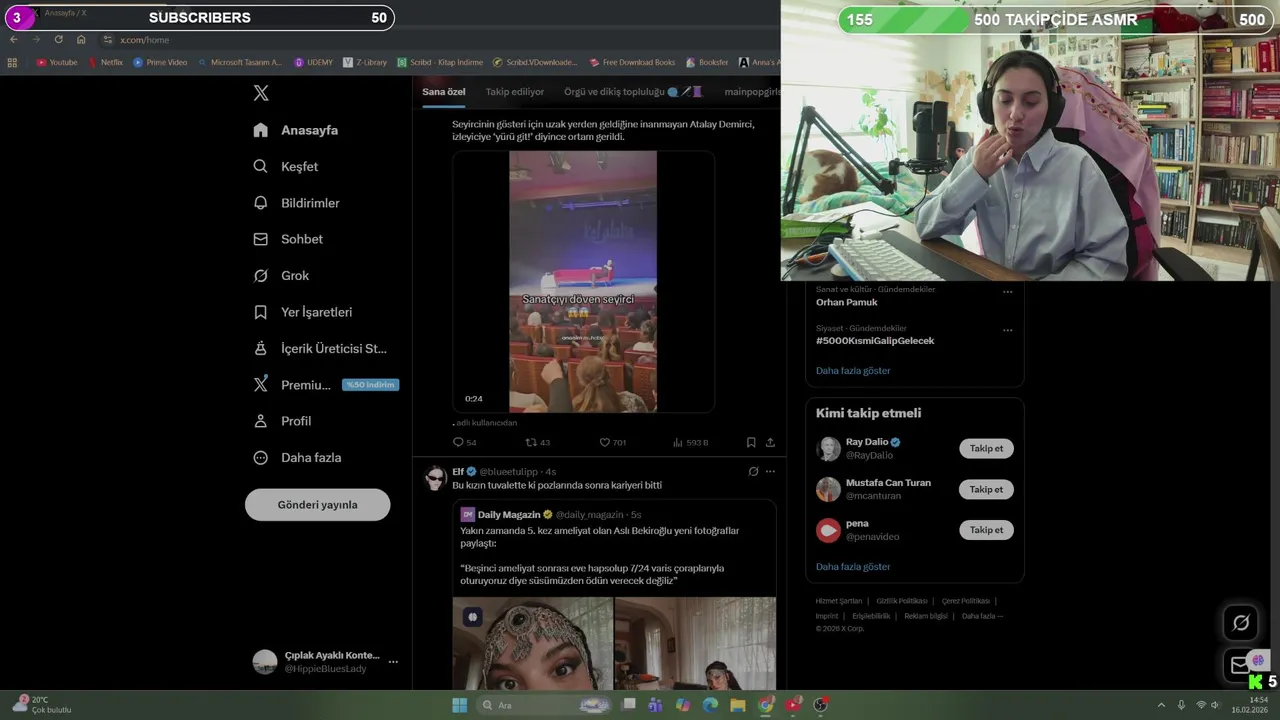Open Premium in sidebar
The image size is (1280, 720).
[292, 385]
